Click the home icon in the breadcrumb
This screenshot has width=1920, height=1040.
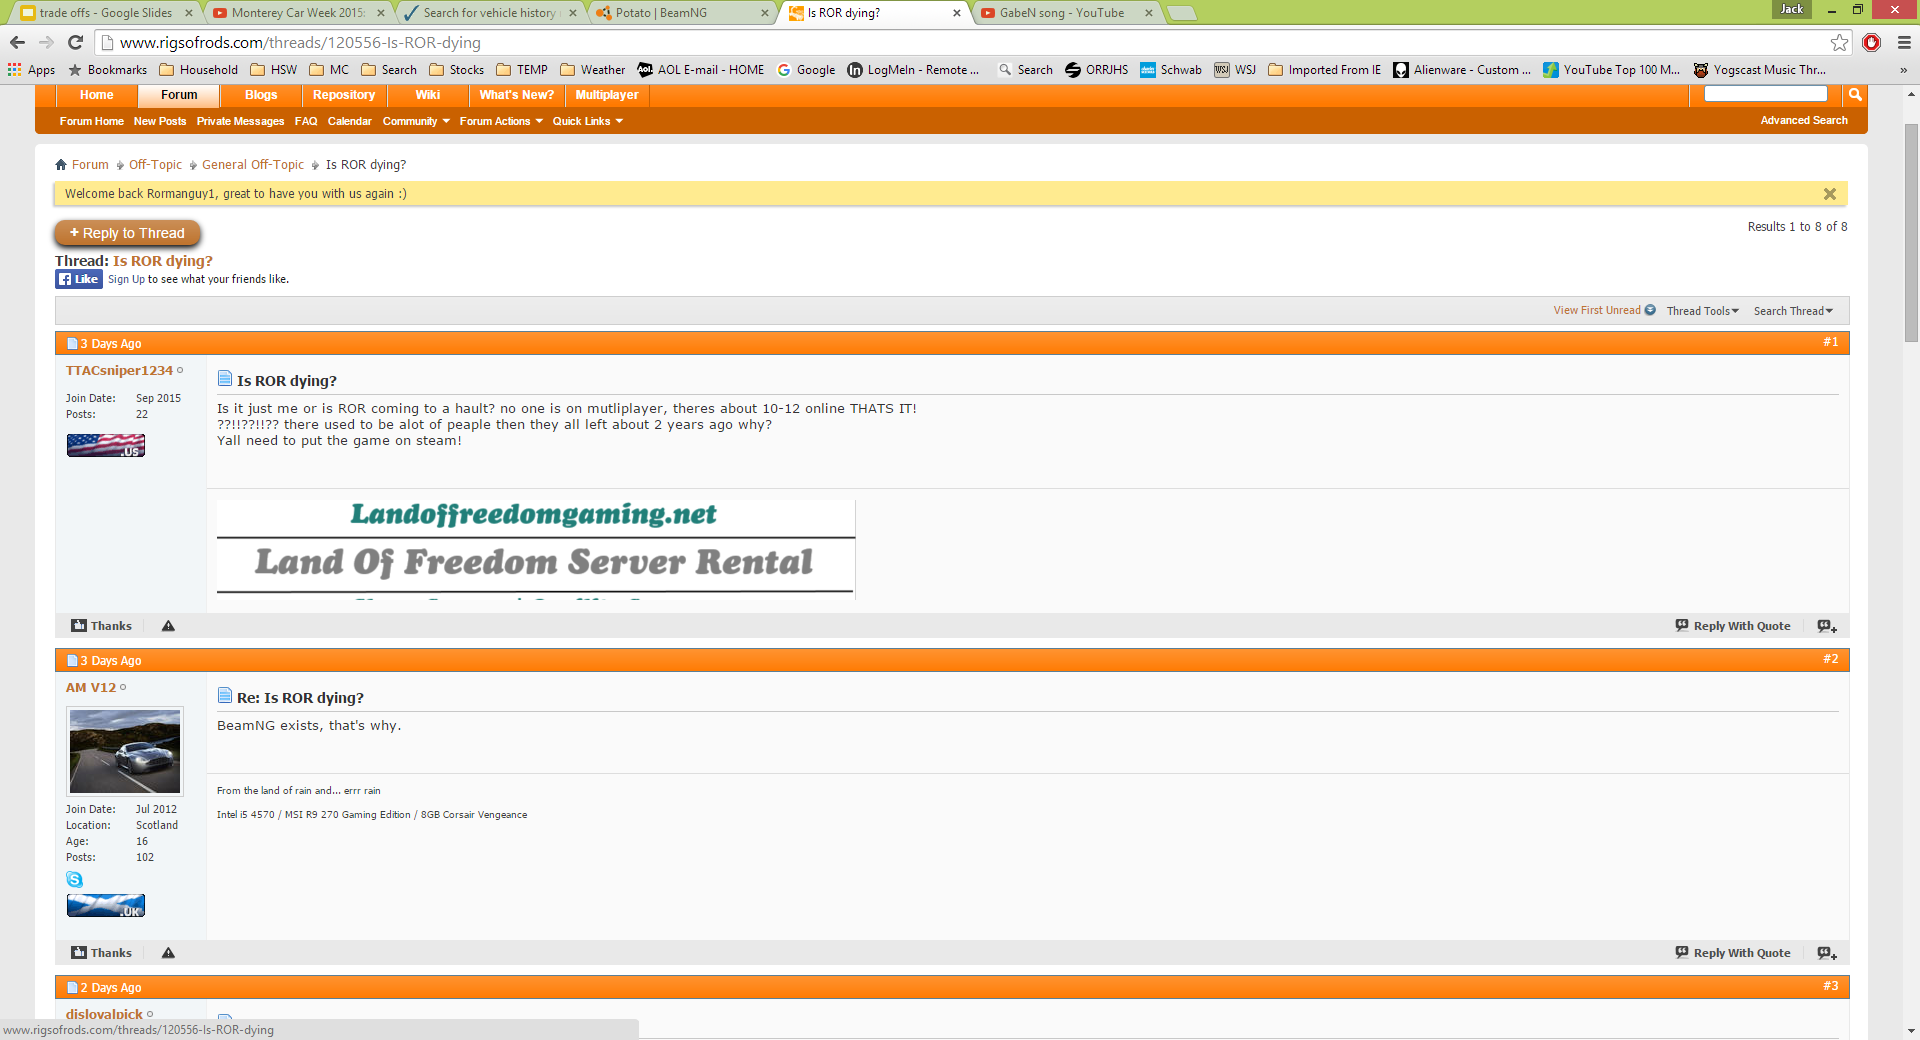coord(61,165)
